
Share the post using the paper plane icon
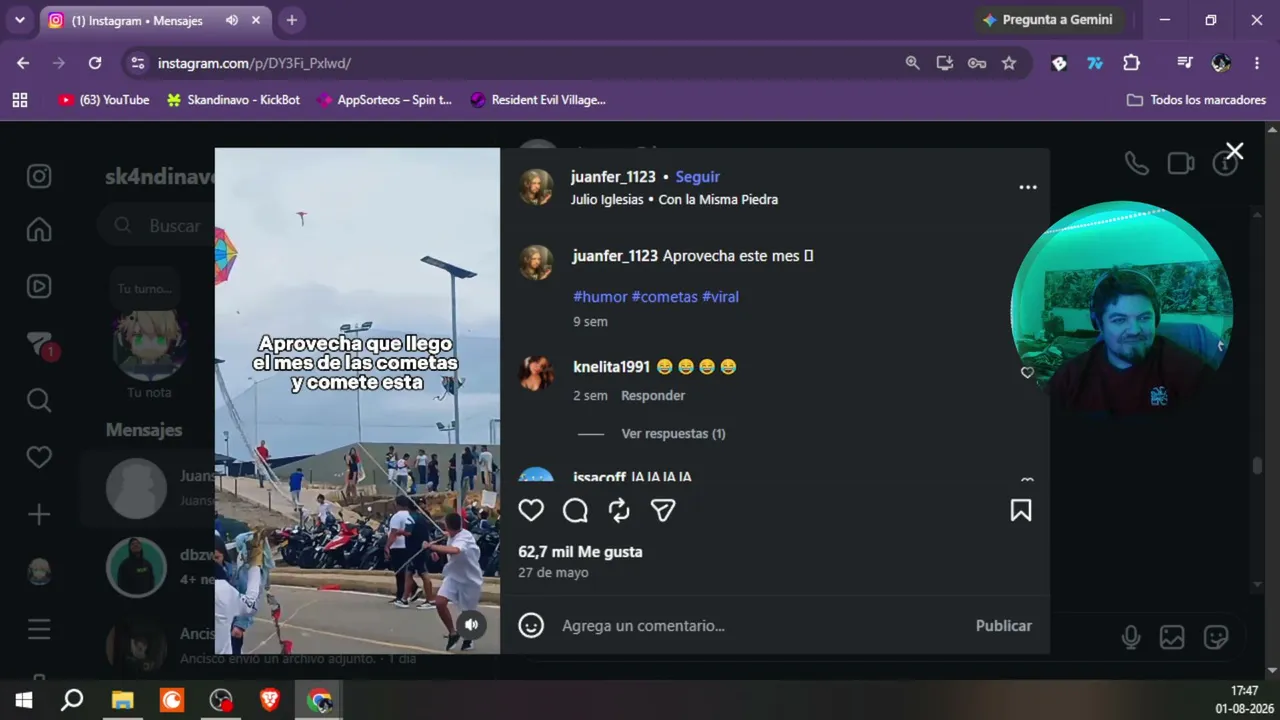663,511
